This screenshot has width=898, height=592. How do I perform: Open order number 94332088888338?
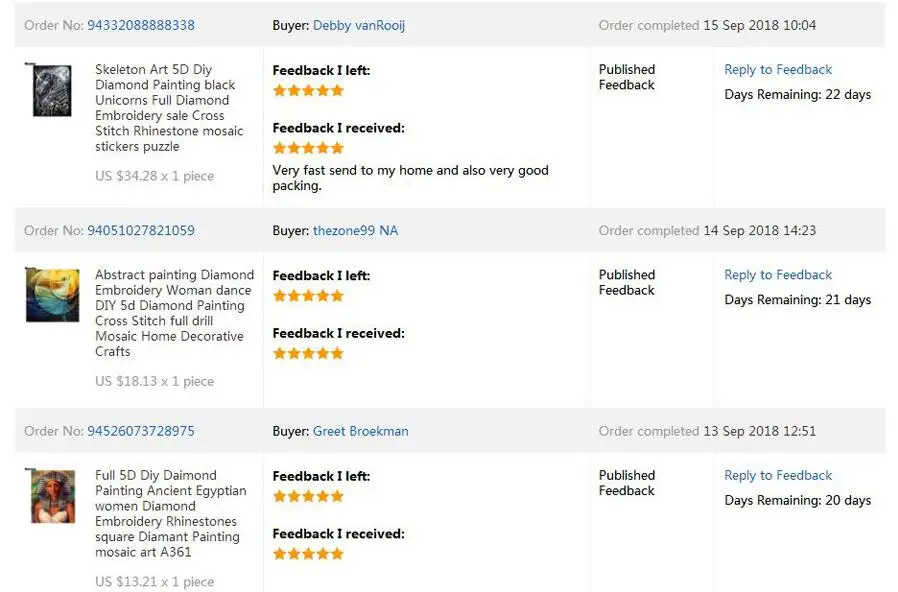click(x=141, y=25)
